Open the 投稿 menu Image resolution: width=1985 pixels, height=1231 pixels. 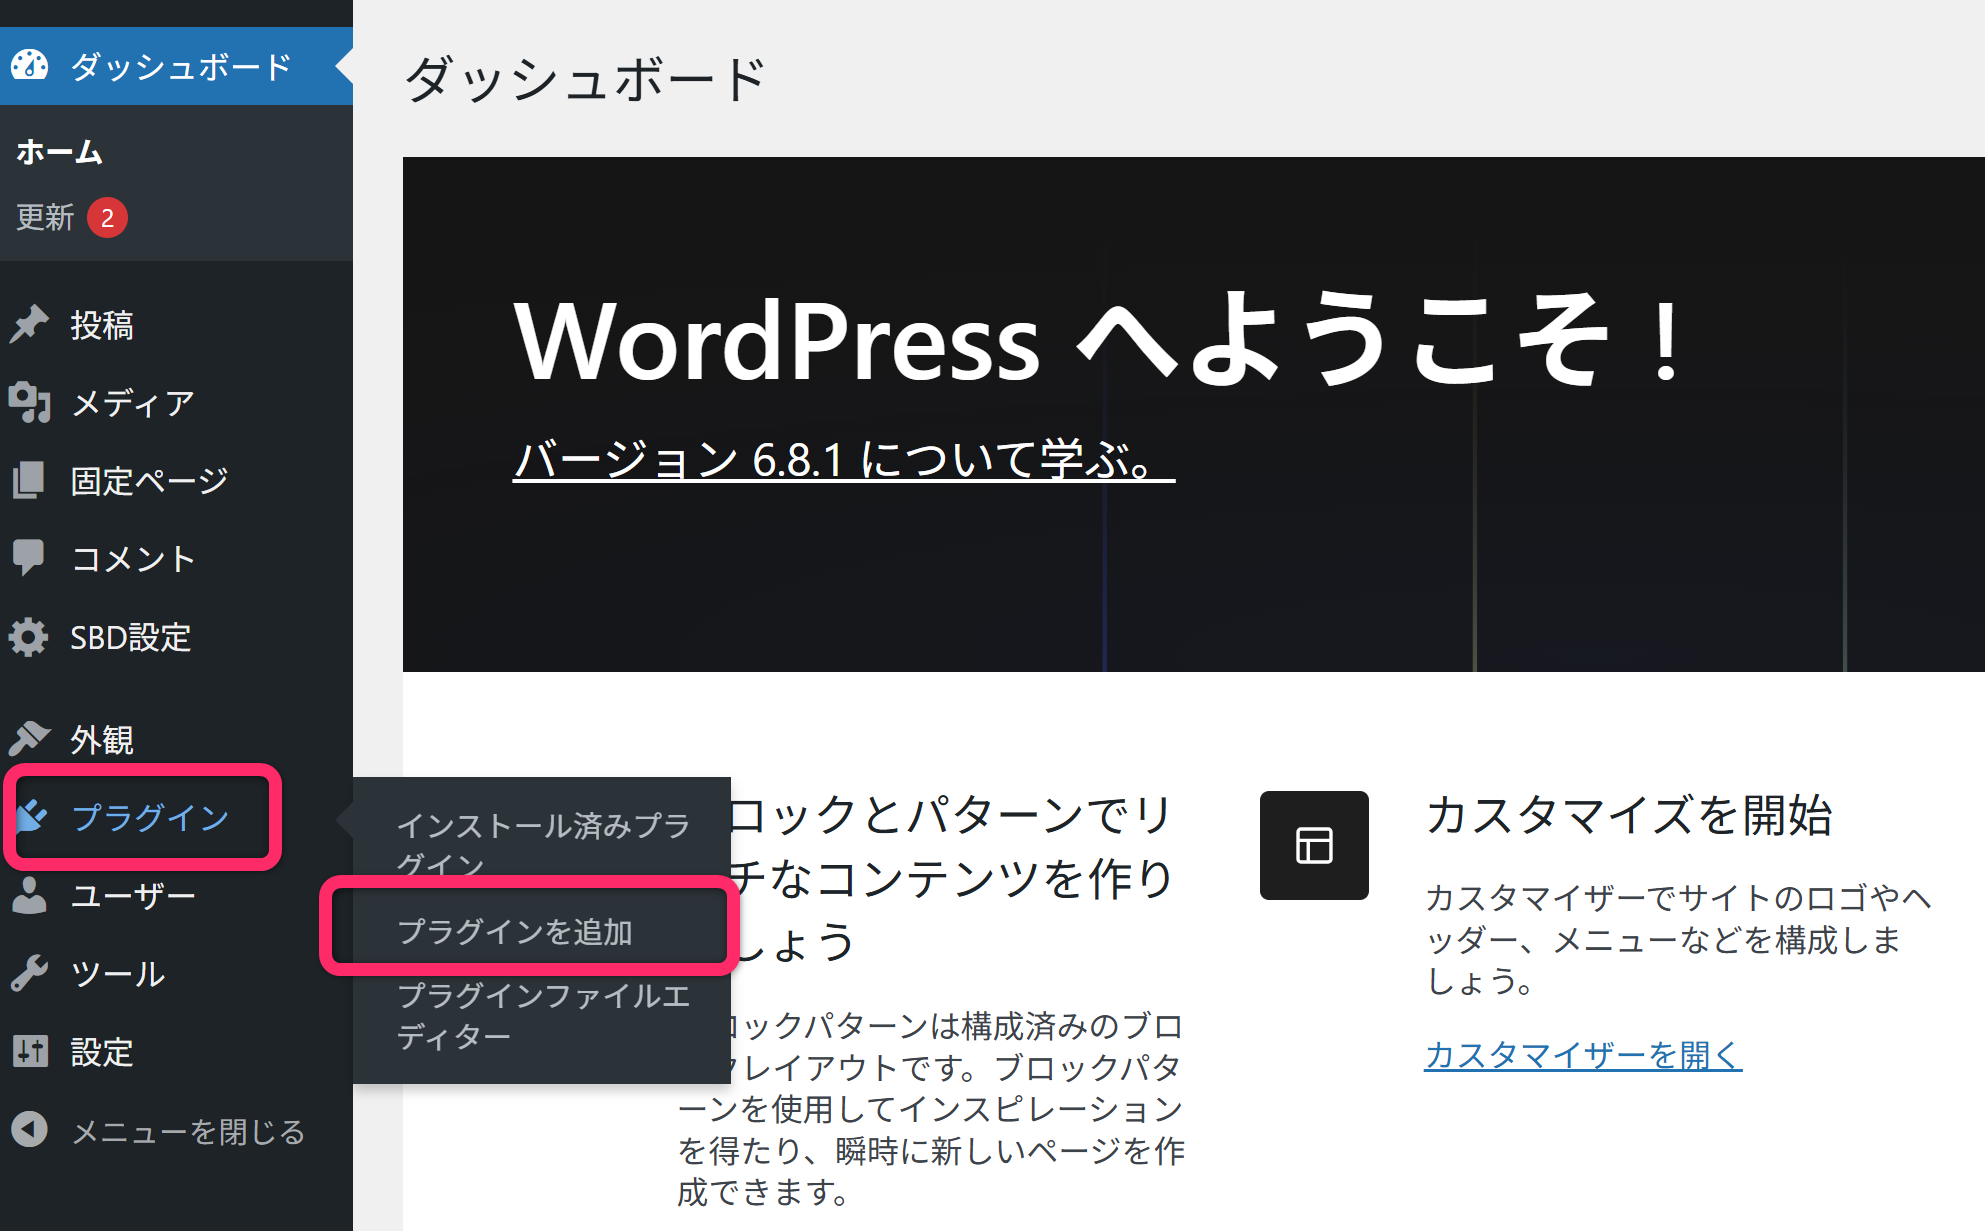[176, 324]
